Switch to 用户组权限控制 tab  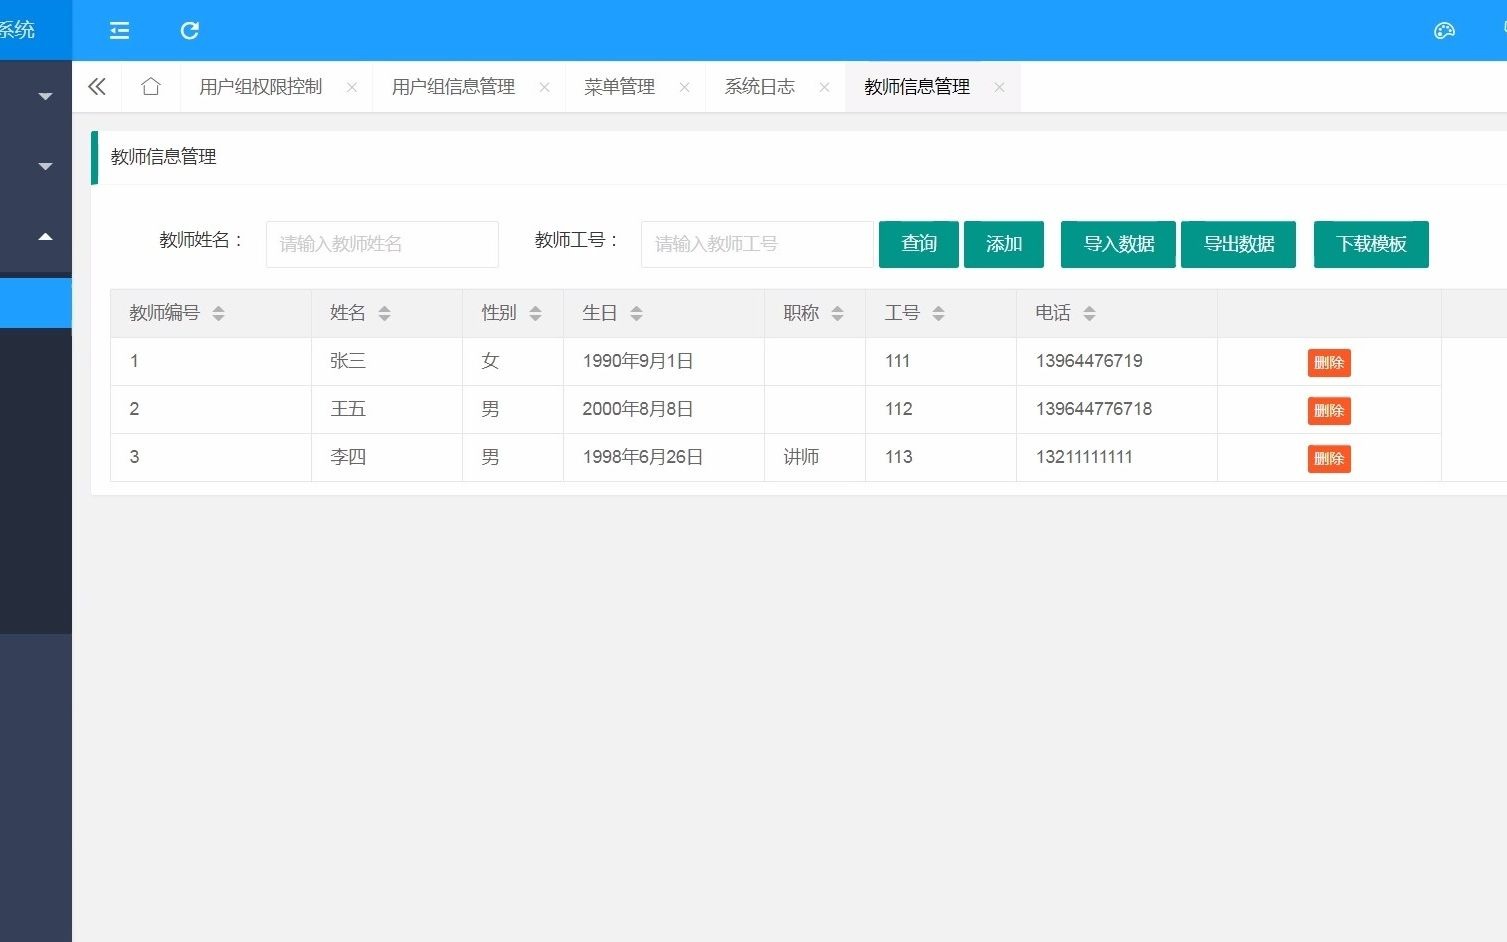tap(261, 87)
